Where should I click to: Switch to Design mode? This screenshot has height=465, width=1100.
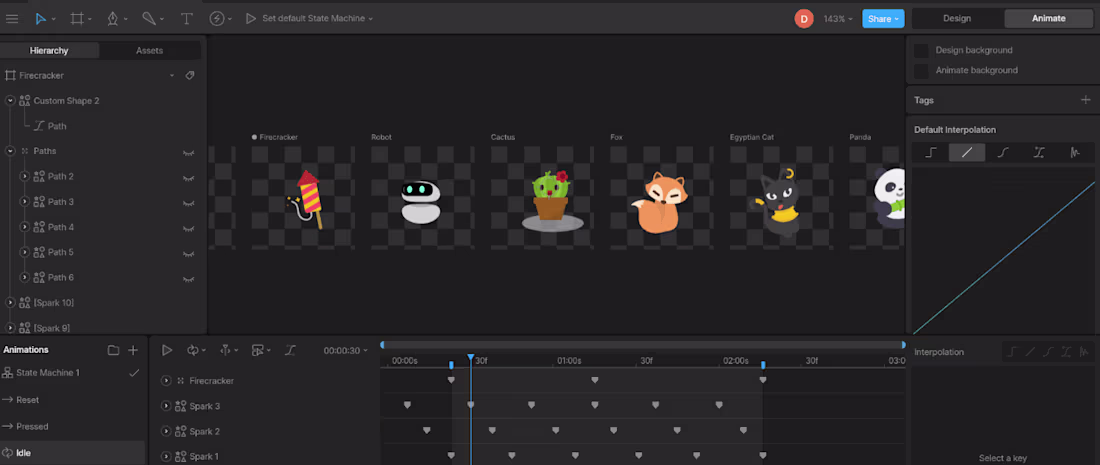pos(957,19)
